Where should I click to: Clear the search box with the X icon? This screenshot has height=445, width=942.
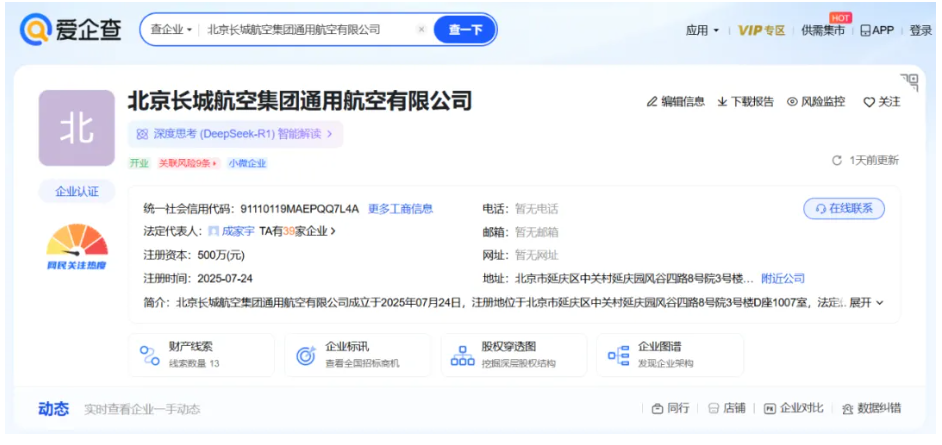coord(421,30)
